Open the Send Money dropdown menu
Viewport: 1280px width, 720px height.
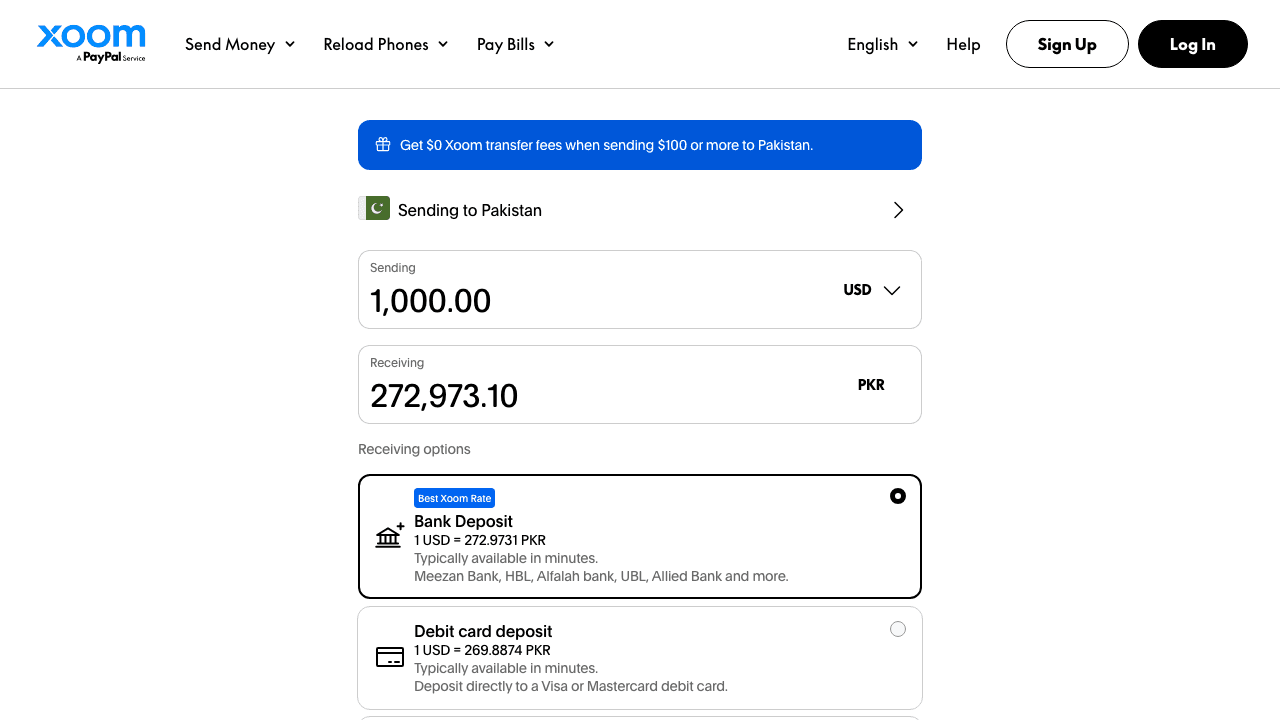[x=240, y=44]
